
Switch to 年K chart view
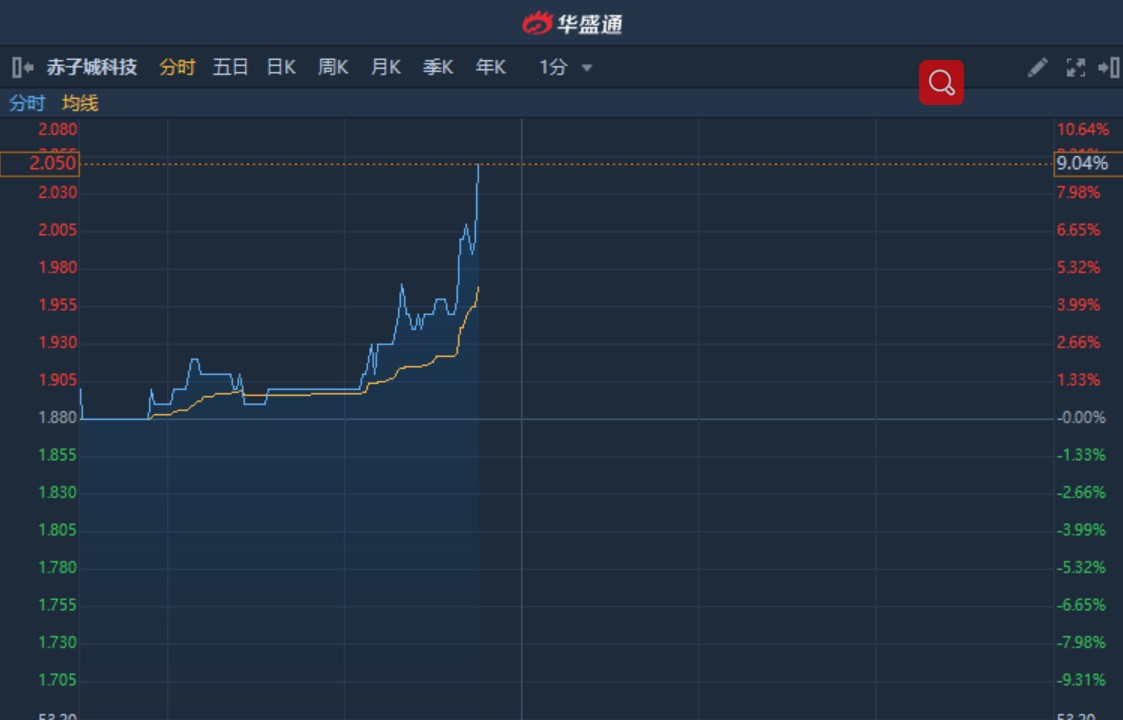pos(490,67)
